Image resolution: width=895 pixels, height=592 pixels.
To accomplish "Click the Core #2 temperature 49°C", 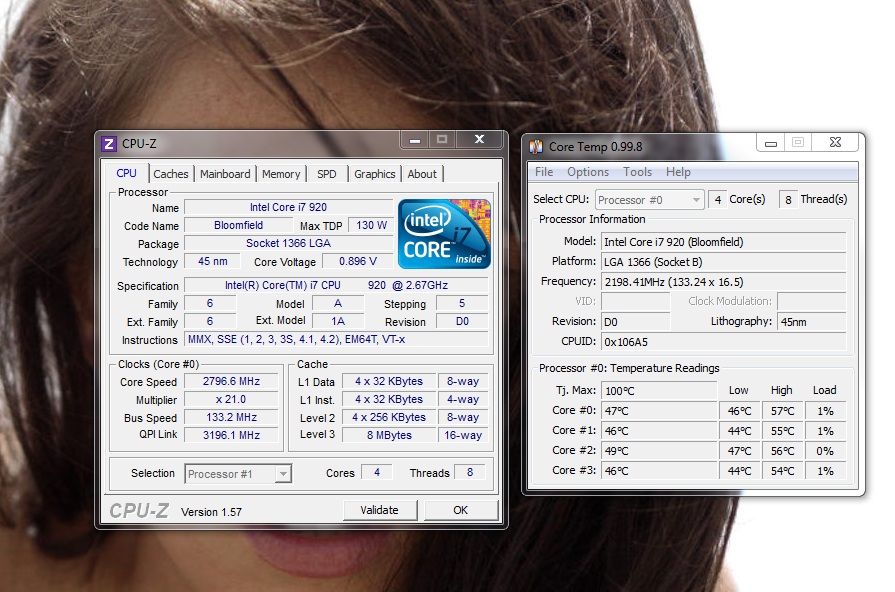I will [659, 451].
